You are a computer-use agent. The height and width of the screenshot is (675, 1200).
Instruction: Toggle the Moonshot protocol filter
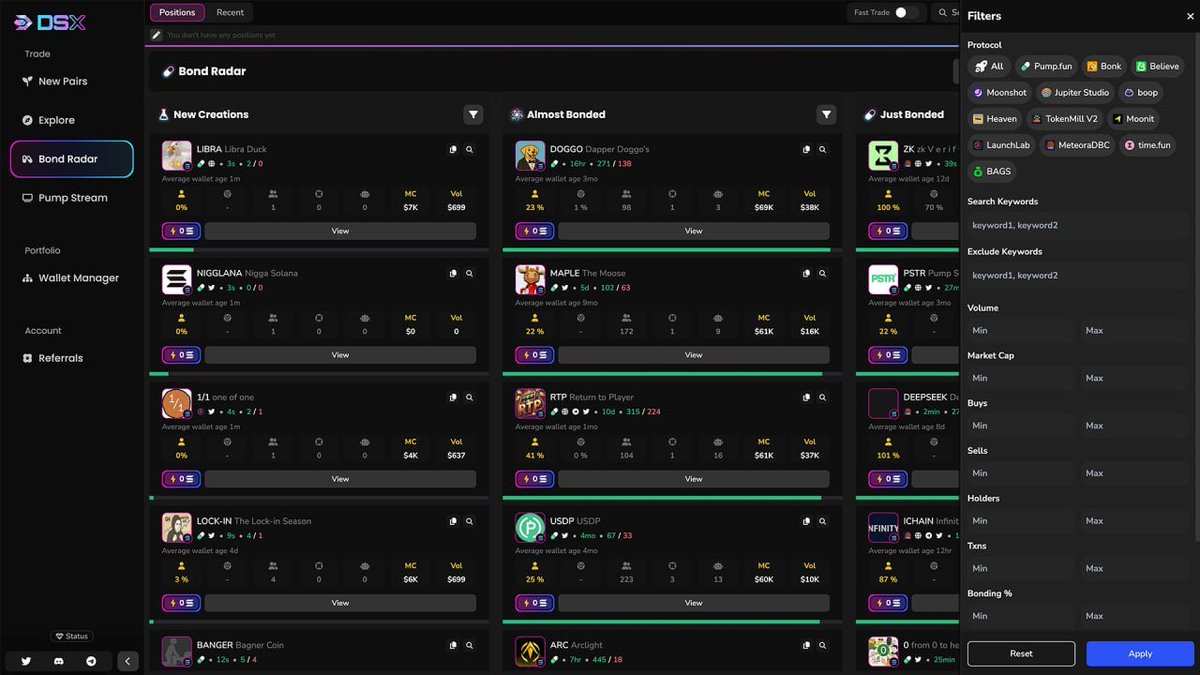pos(1000,92)
